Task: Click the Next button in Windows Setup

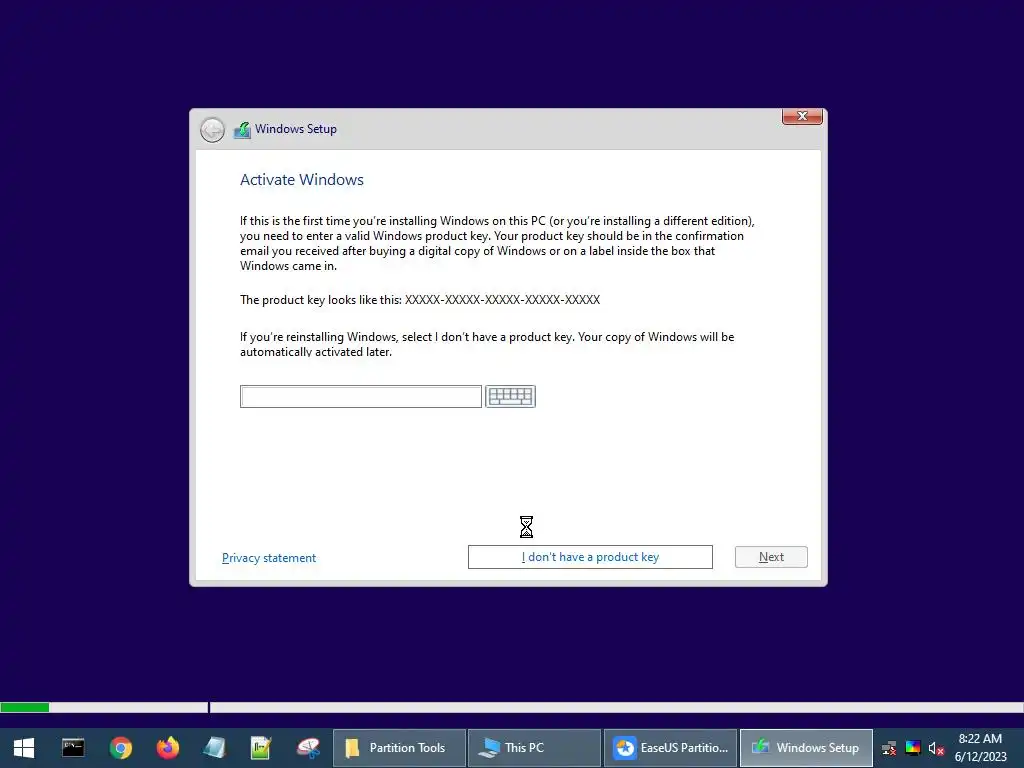Action: pos(771,557)
